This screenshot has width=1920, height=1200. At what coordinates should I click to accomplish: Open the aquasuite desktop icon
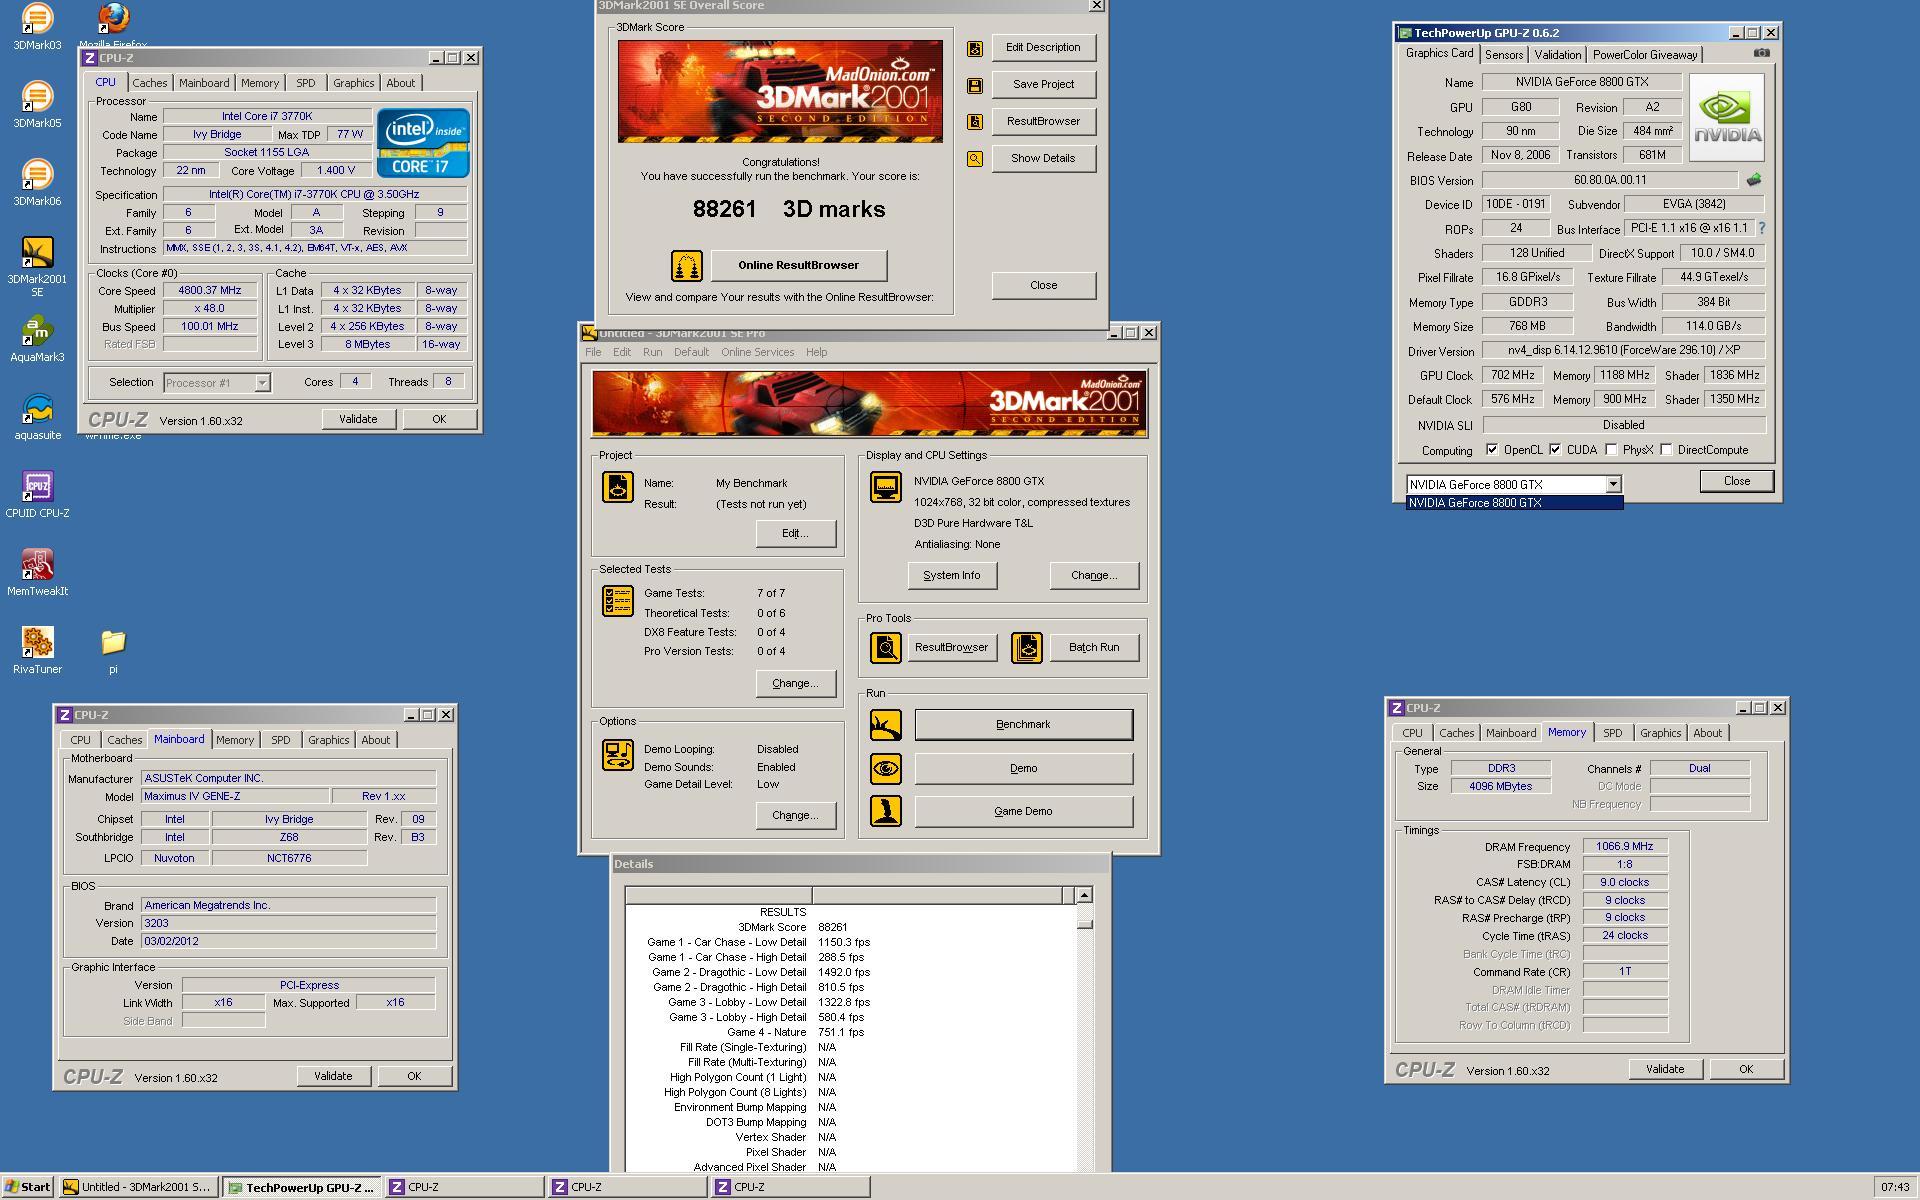coord(37,417)
